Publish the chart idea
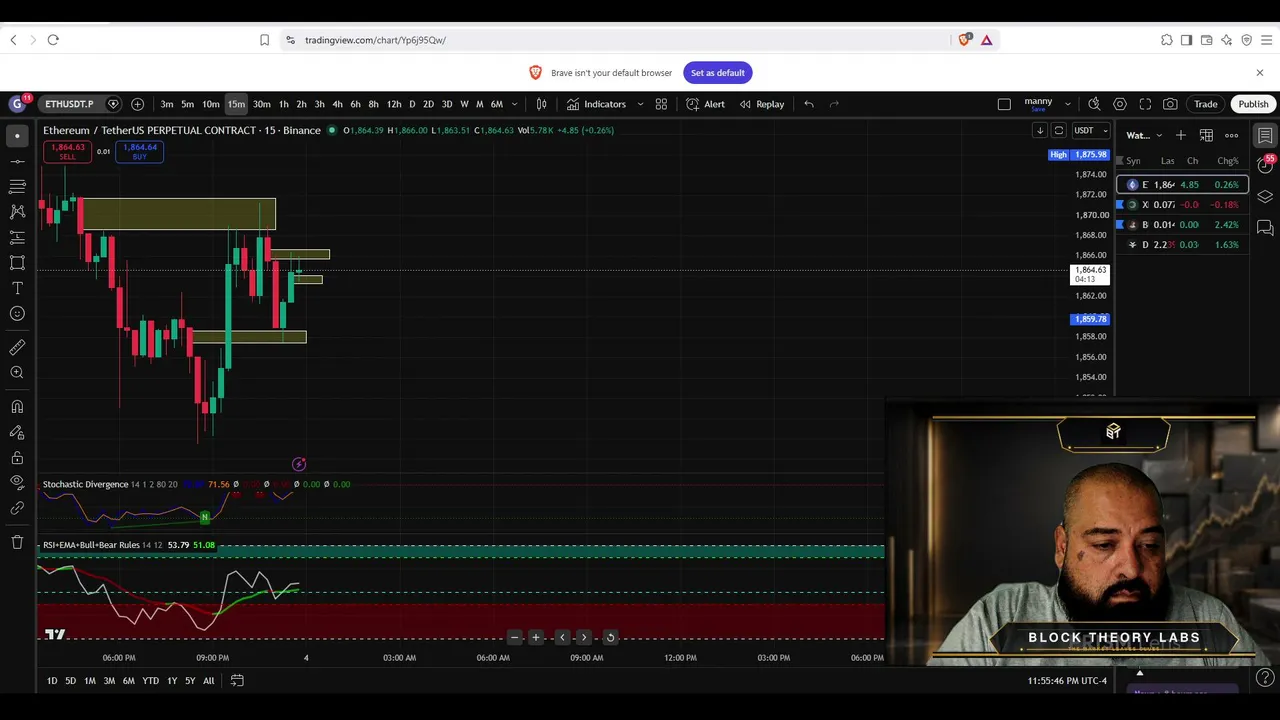Viewport: 1280px width, 720px height. [x=1253, y=104]
